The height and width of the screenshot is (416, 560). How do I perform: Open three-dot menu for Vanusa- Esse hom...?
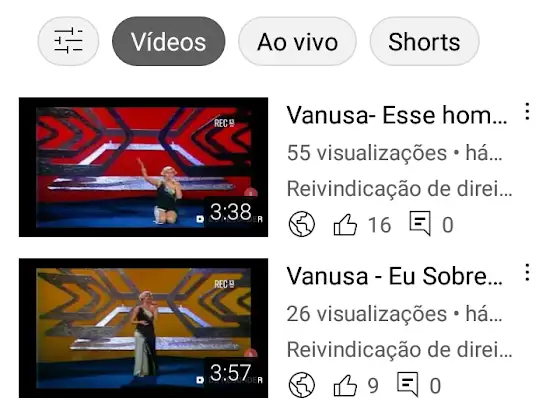[528, 111]
